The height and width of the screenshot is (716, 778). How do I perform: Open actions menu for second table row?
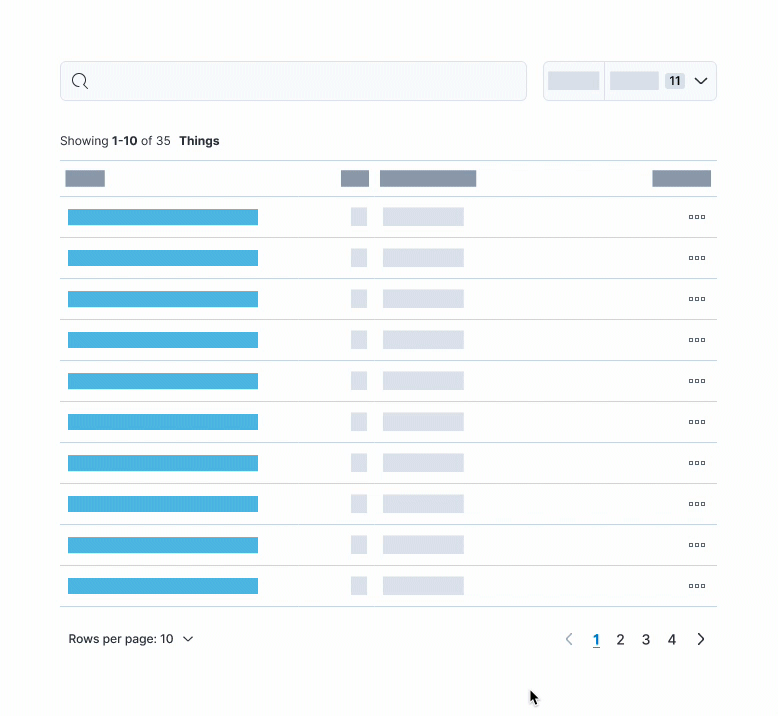697,258
